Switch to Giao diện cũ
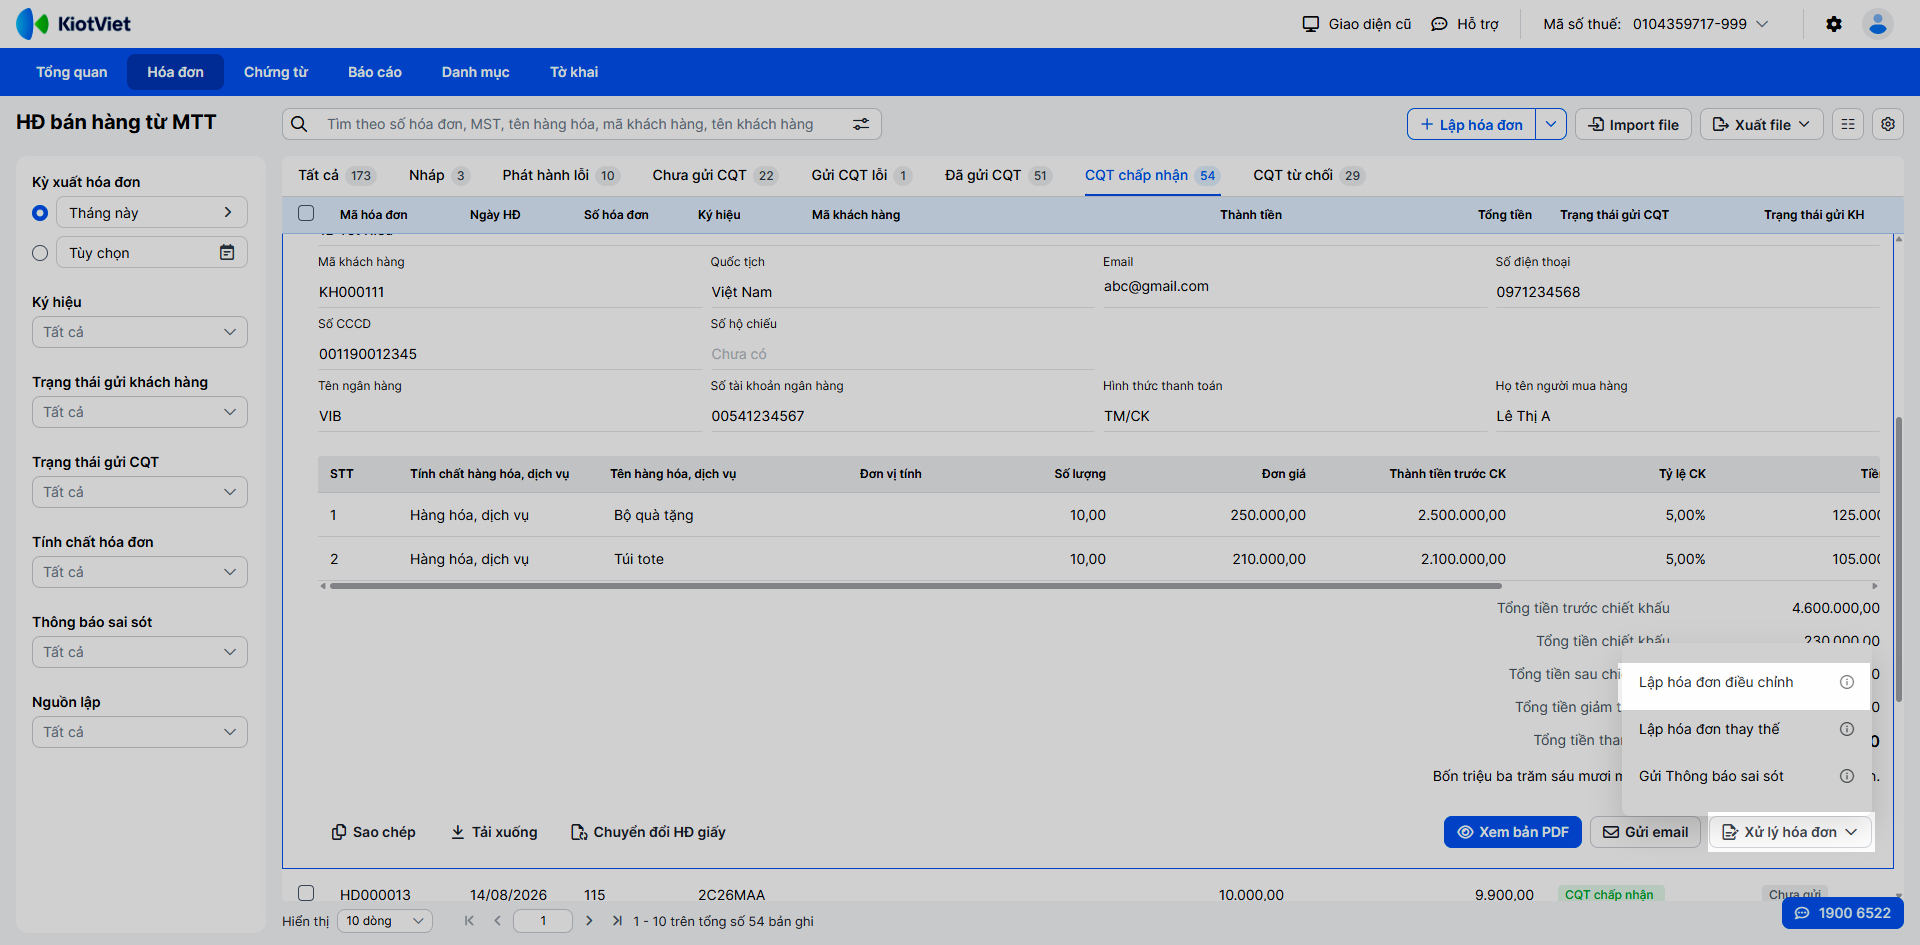This screenshot has width=1920, height=945. coord(1356,24)
